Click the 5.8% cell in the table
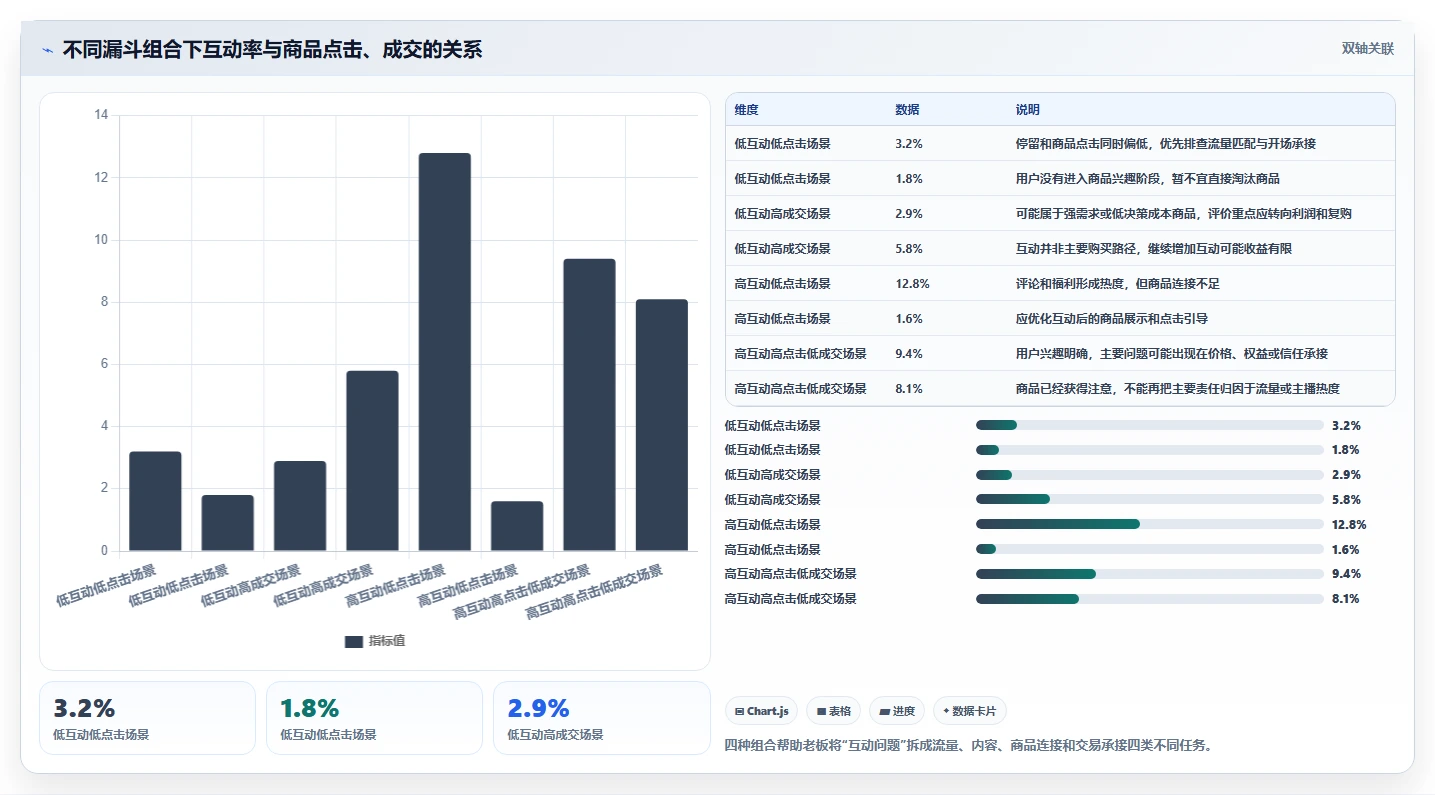The image size is (1435, 795). (909, 249)
